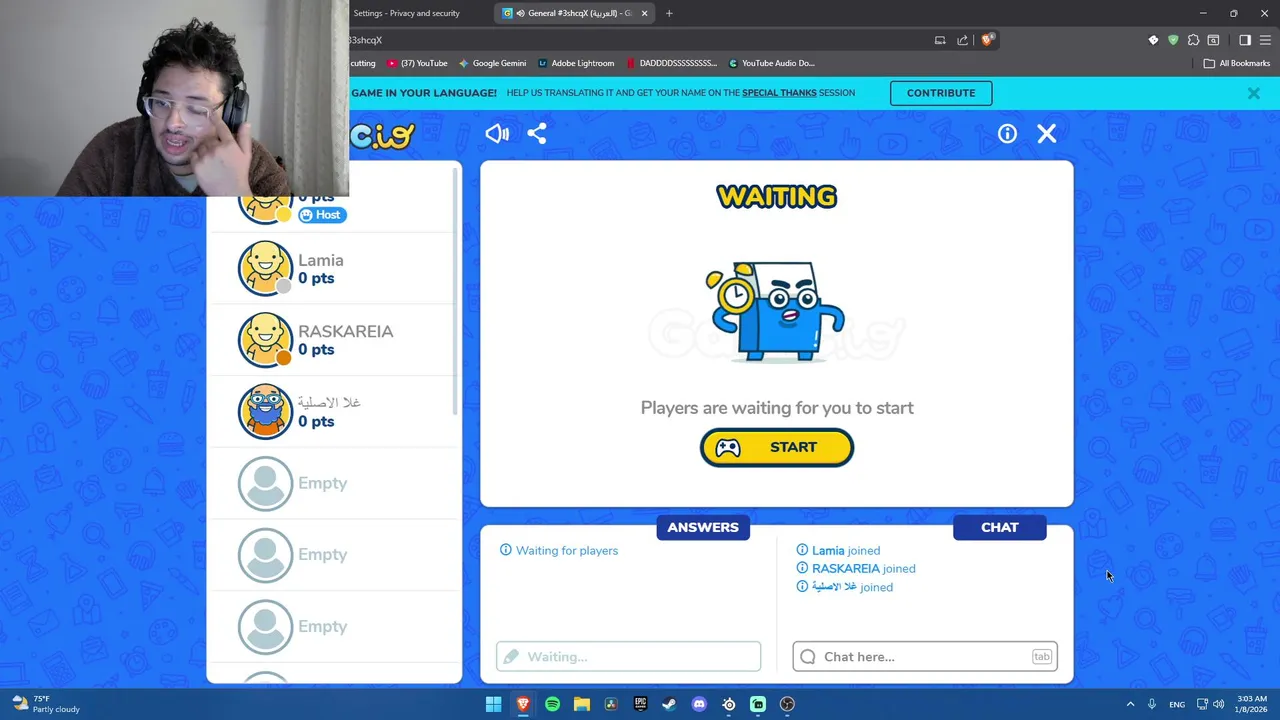Screen dimensions: 1280x720
Task: Open the SPECIAL THANKS link
Action: 779,93
